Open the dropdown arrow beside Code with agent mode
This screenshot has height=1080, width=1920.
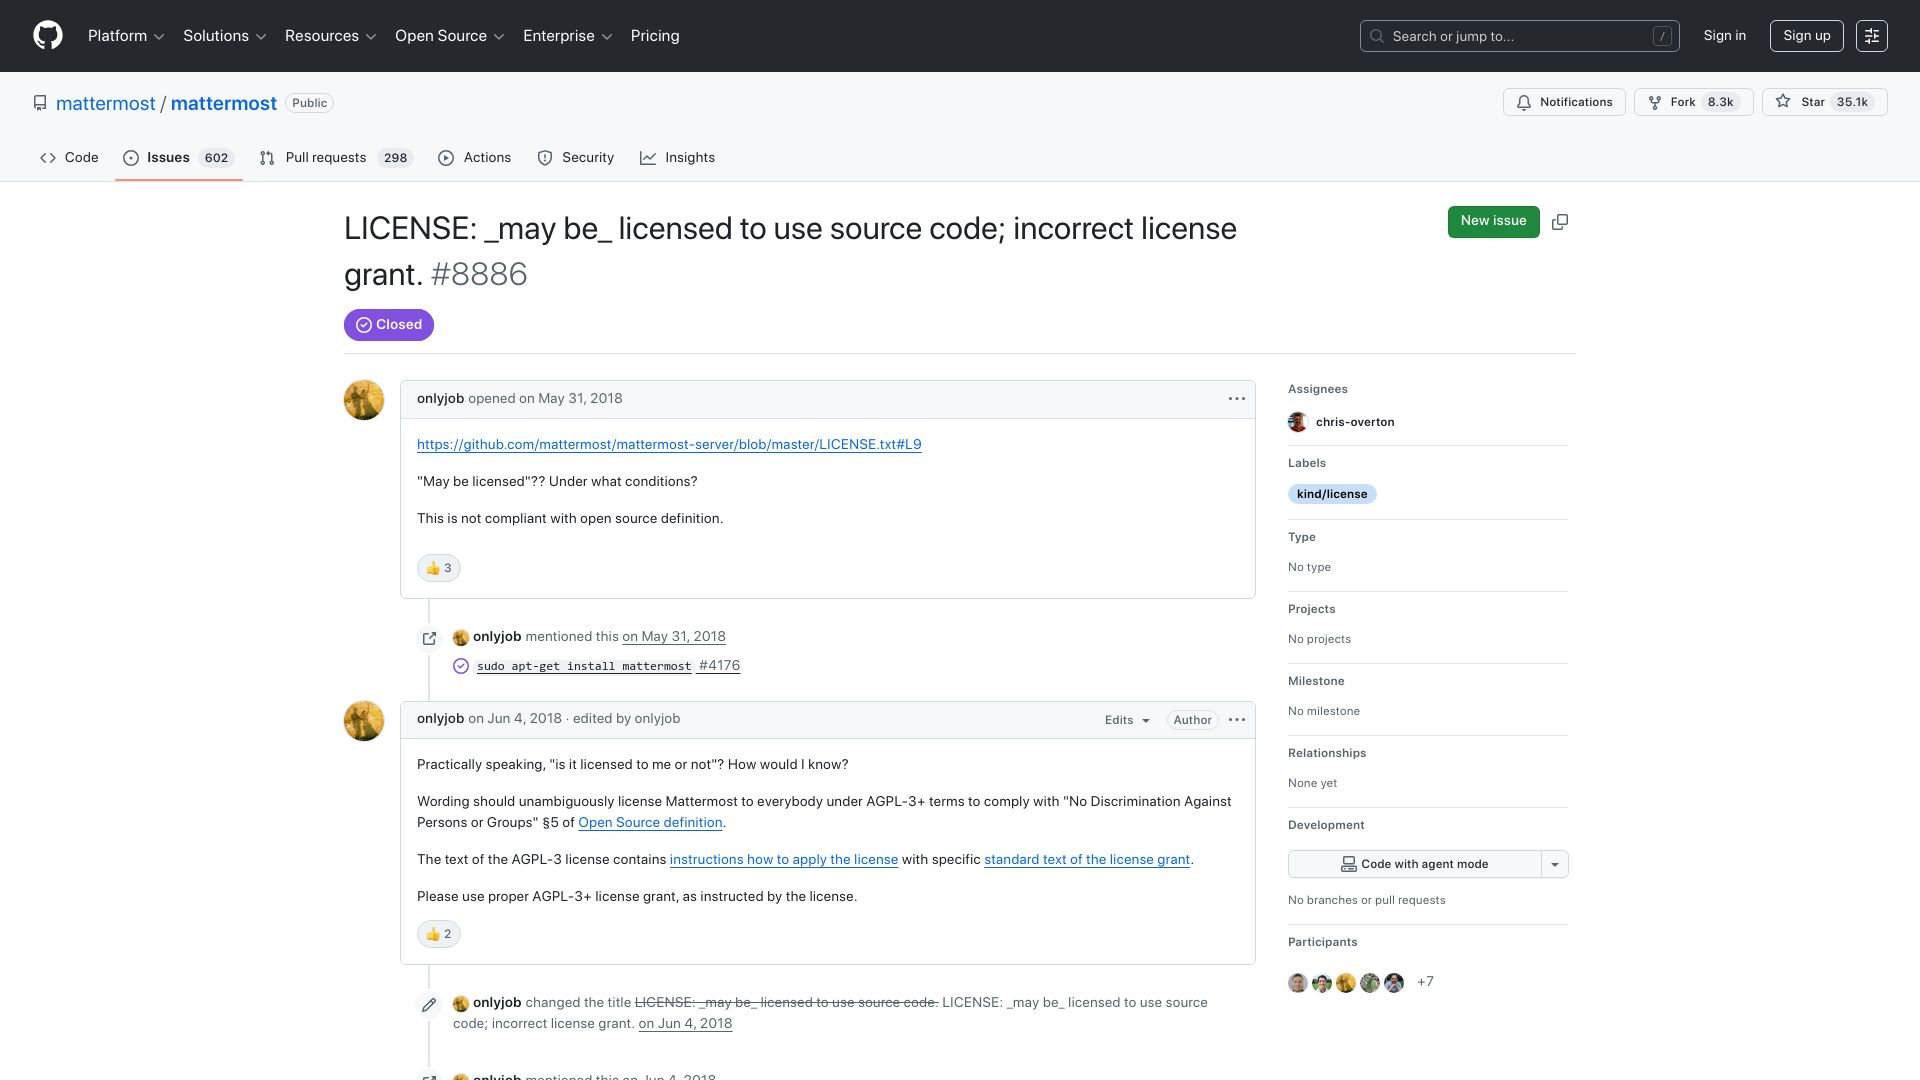1555,864
